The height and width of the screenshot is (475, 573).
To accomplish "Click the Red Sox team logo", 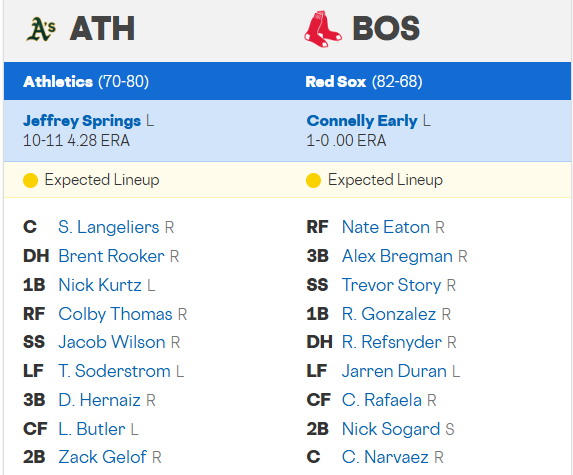I will 323,29.
